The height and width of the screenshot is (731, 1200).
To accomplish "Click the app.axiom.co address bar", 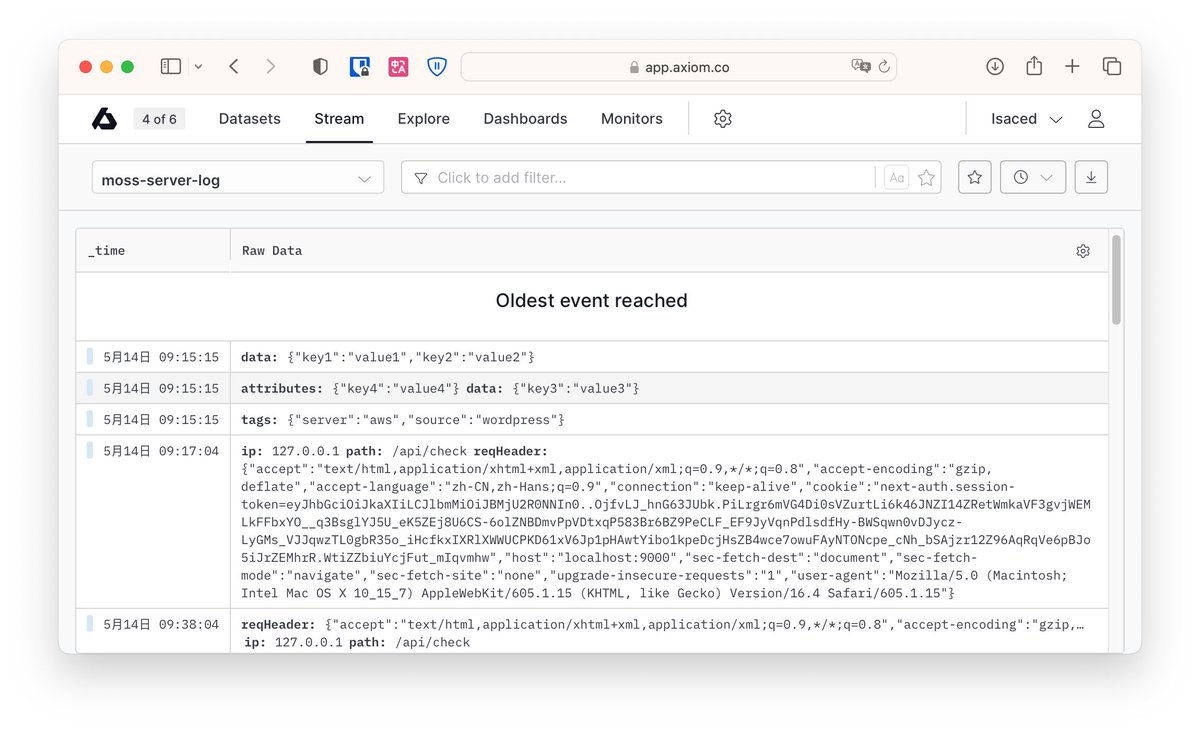I will tap(678, 67).
